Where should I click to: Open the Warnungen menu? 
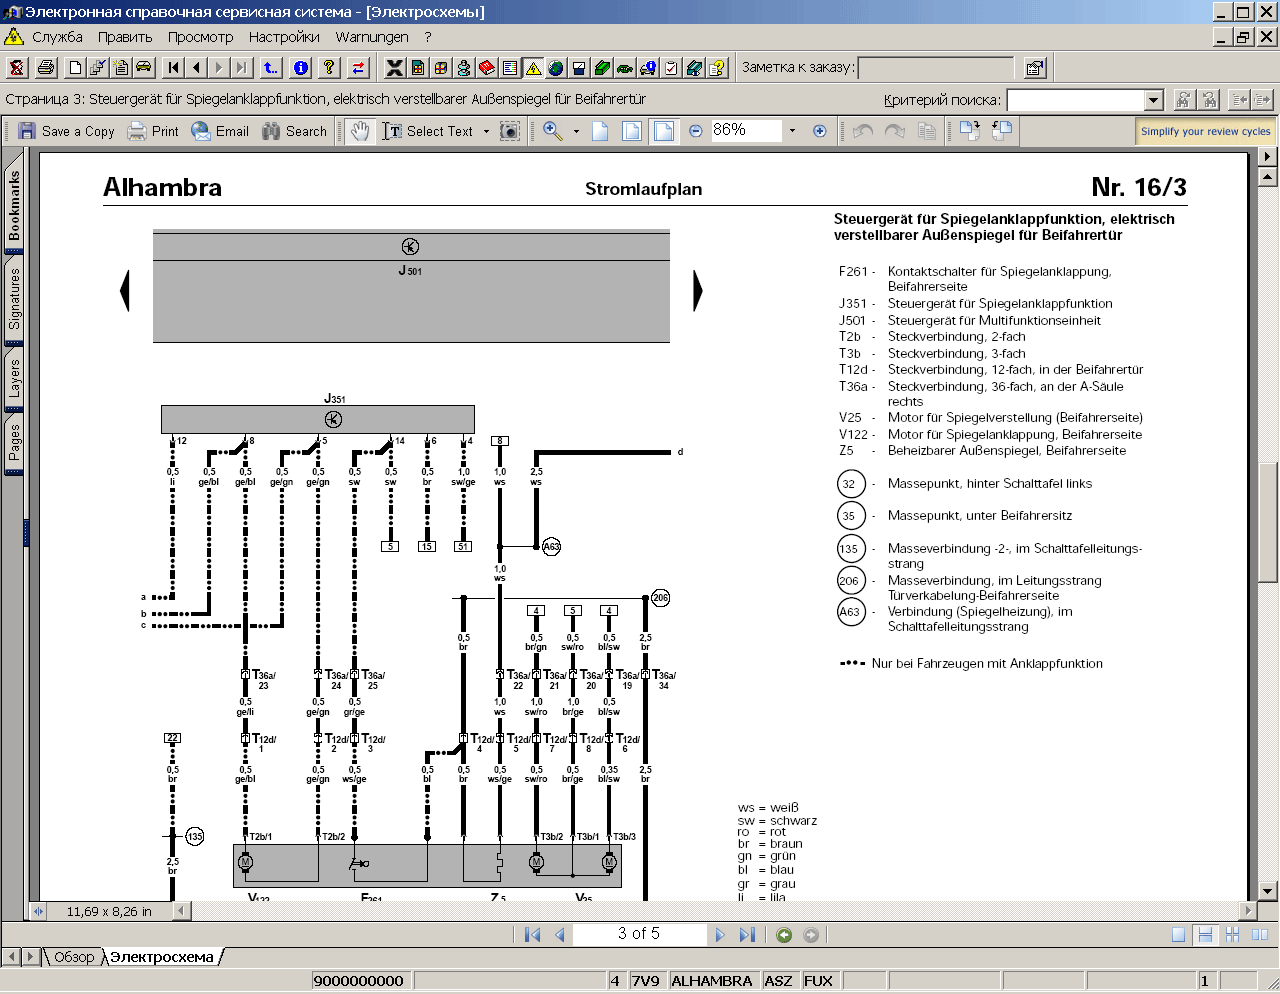click(x=372, y=37)
